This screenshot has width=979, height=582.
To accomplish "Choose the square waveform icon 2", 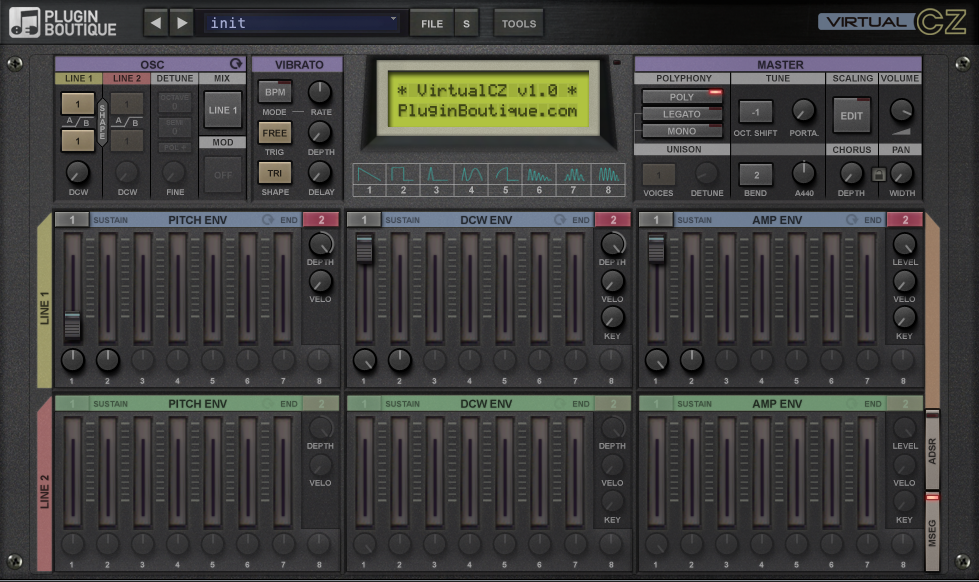I will pos(403,176).
